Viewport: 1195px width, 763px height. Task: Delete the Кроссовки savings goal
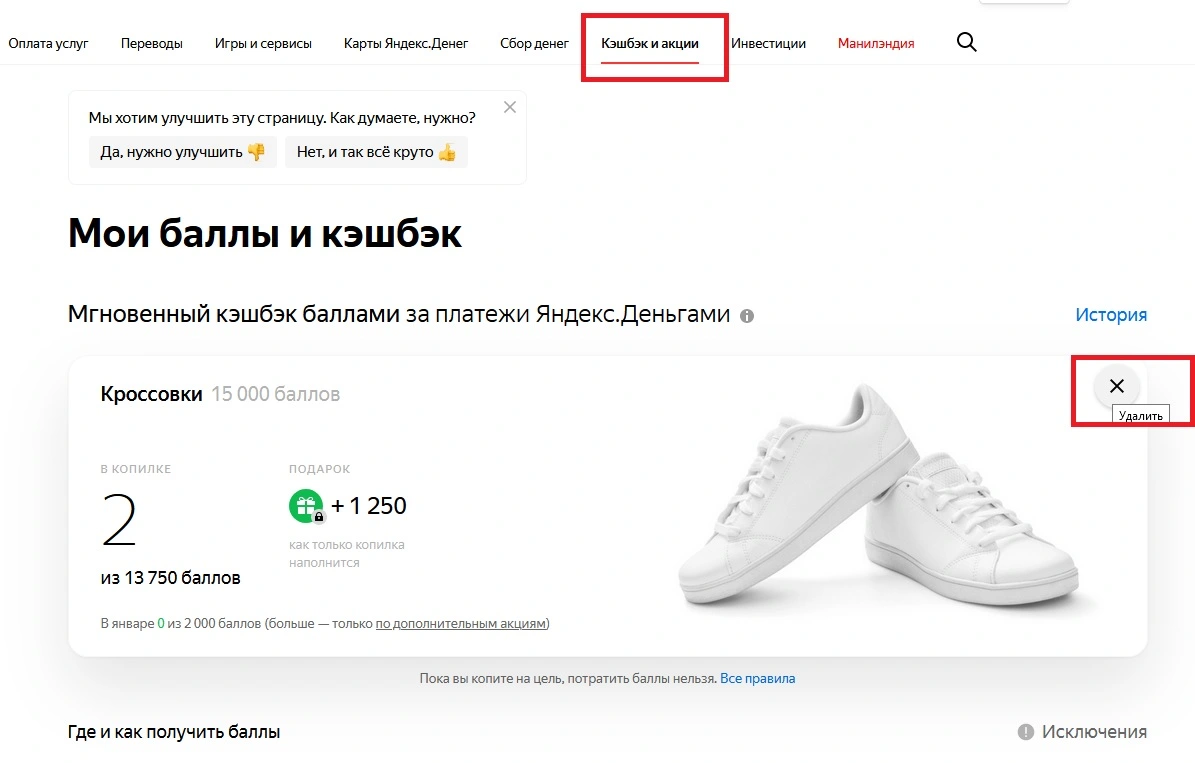tap(1117, 386)
